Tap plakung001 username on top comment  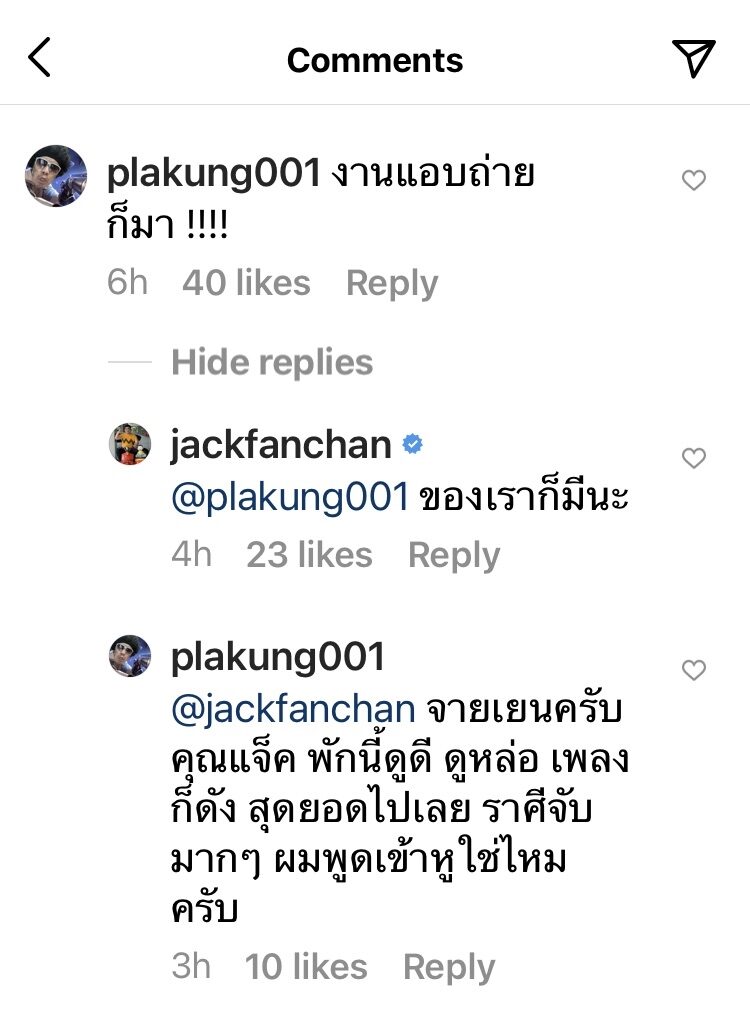[x=213, y=174]
